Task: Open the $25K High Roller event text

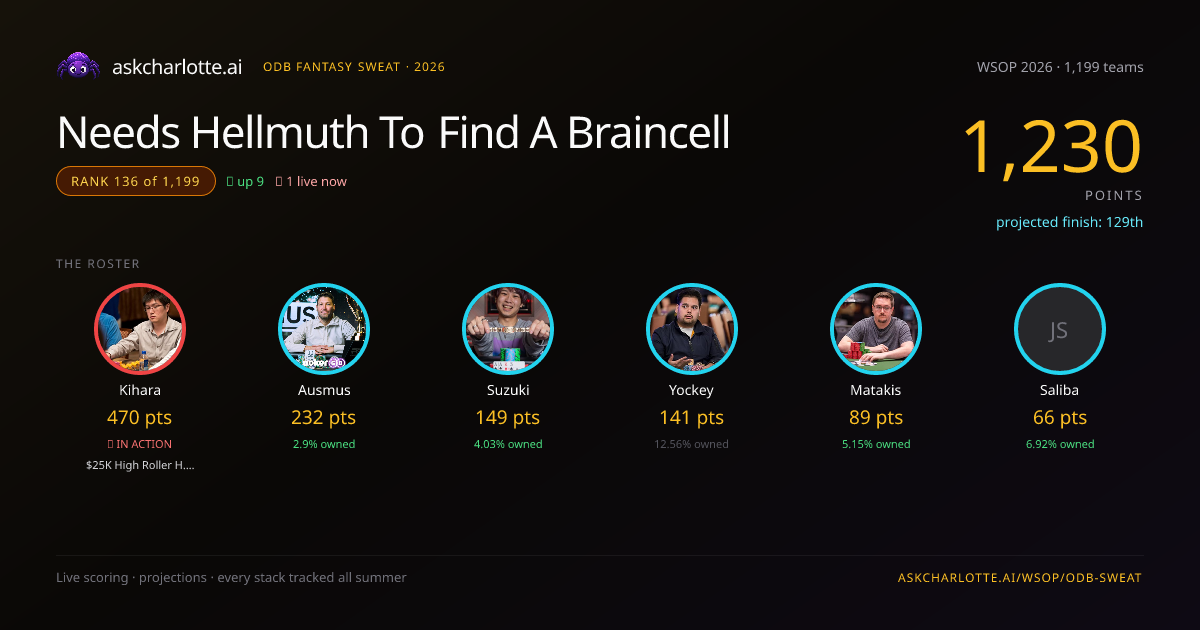Action: click(x=140, y=465)
